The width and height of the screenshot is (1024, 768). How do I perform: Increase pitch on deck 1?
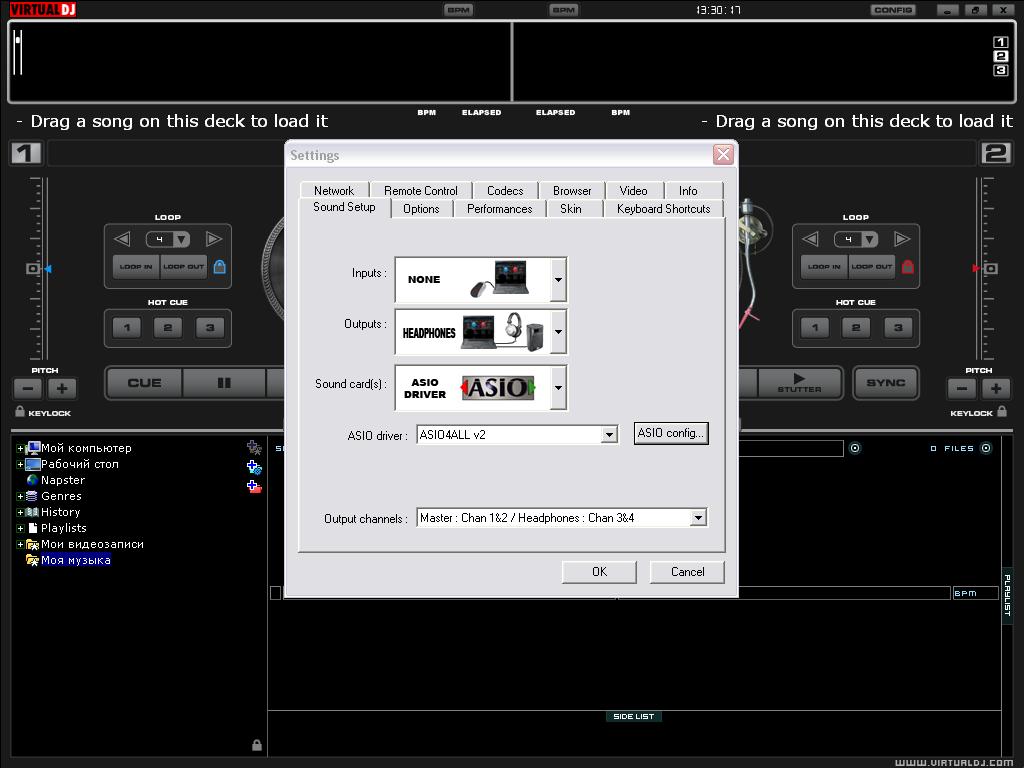pyautogui.click(x=62, y=389)
